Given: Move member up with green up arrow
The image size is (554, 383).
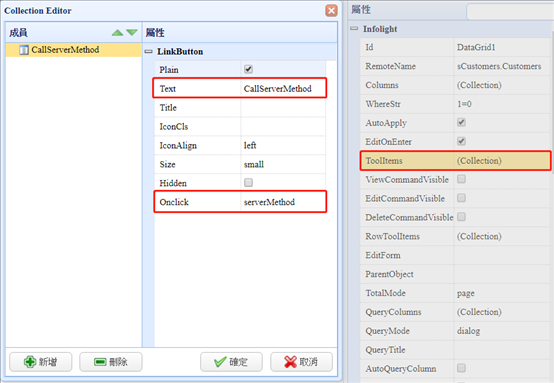Looking at the screenshot, I should pos(117,33).
